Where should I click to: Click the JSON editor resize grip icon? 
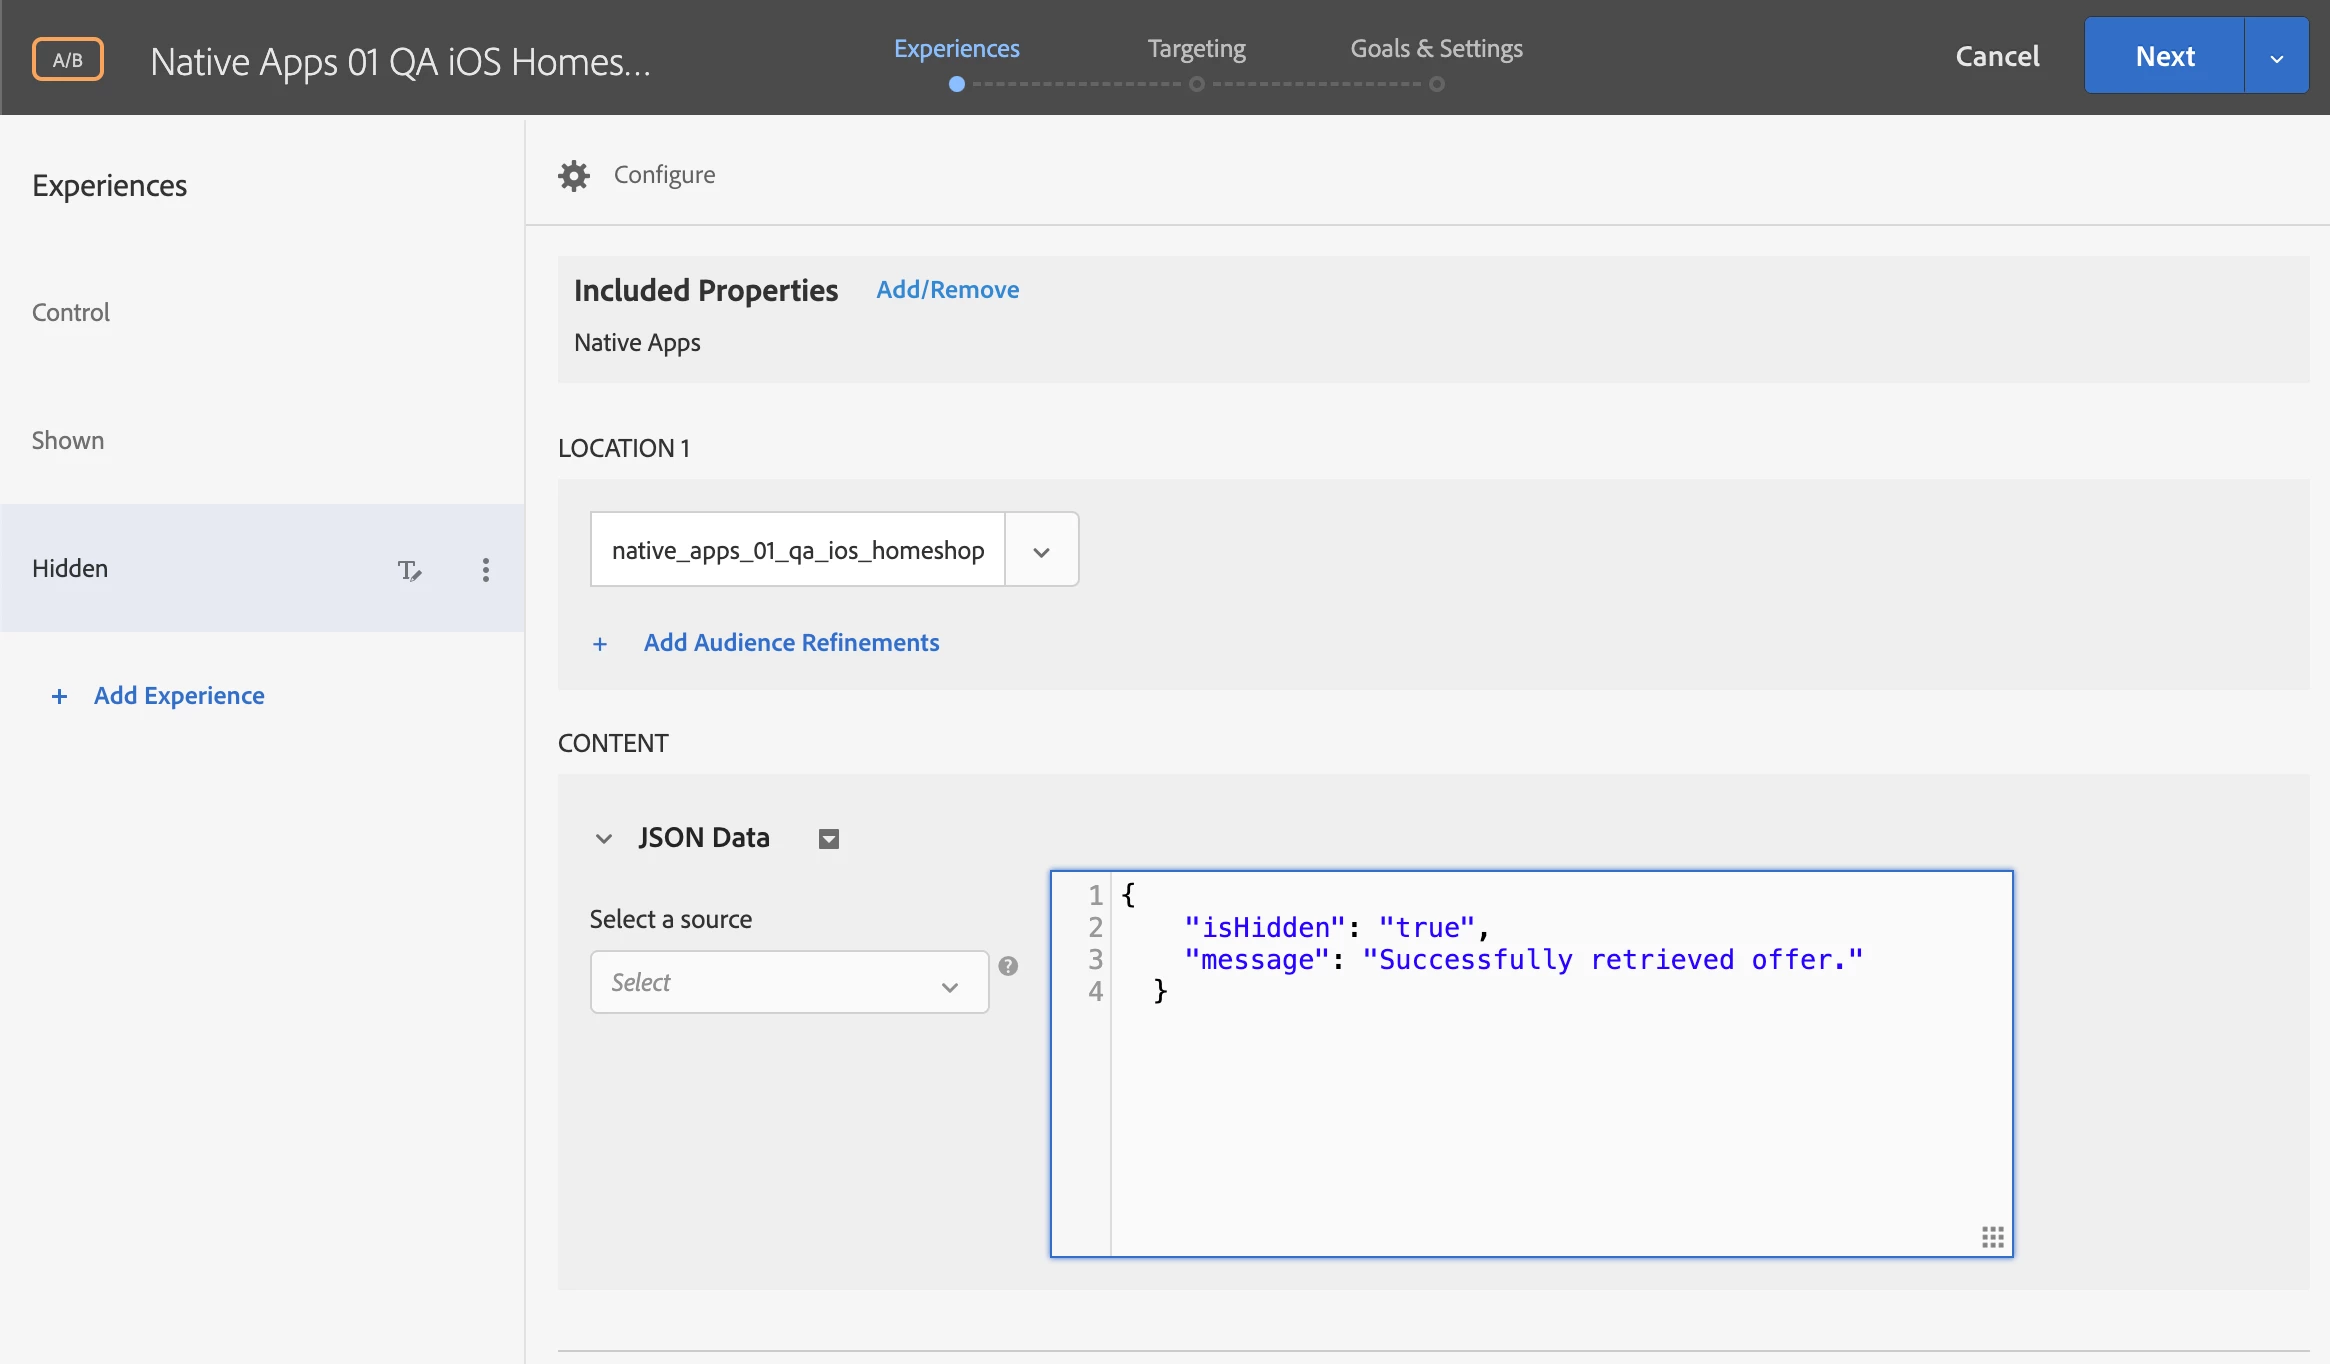coord(1992,1237)
